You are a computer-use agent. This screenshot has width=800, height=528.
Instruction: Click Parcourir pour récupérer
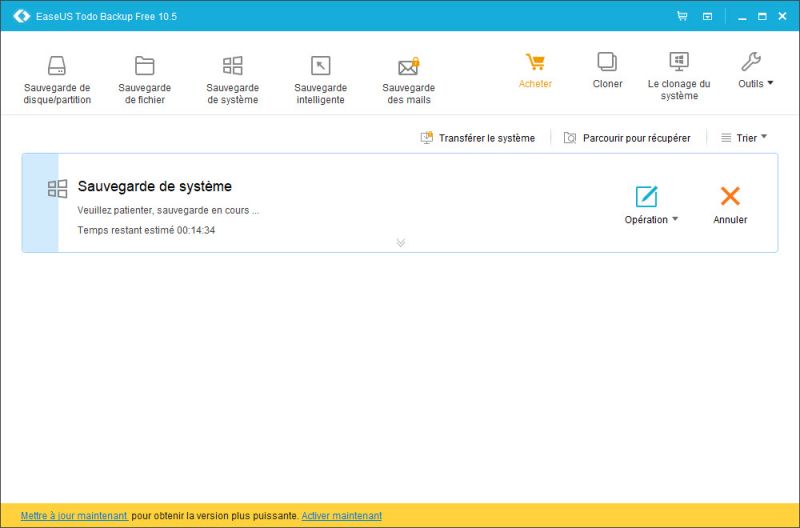click(x=627, y=138)
